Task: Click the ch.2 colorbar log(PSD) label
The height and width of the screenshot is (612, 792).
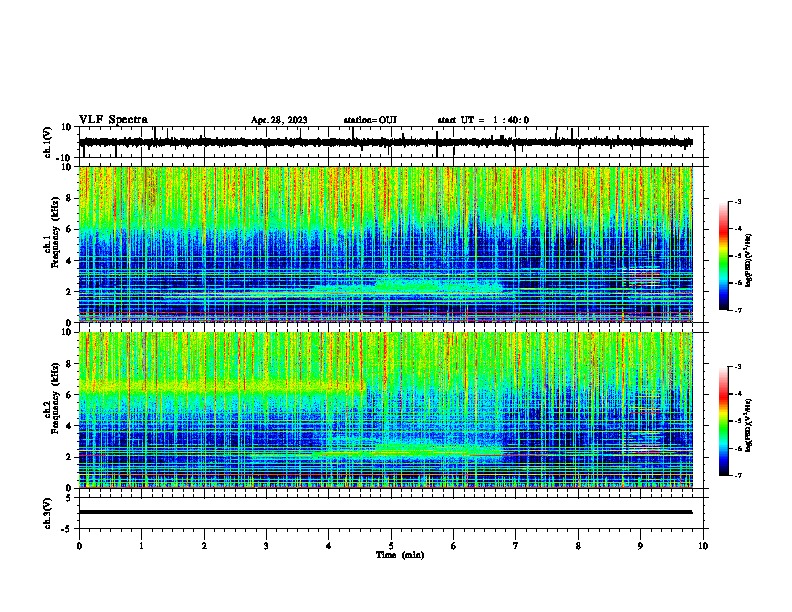Action: [748, 425]
